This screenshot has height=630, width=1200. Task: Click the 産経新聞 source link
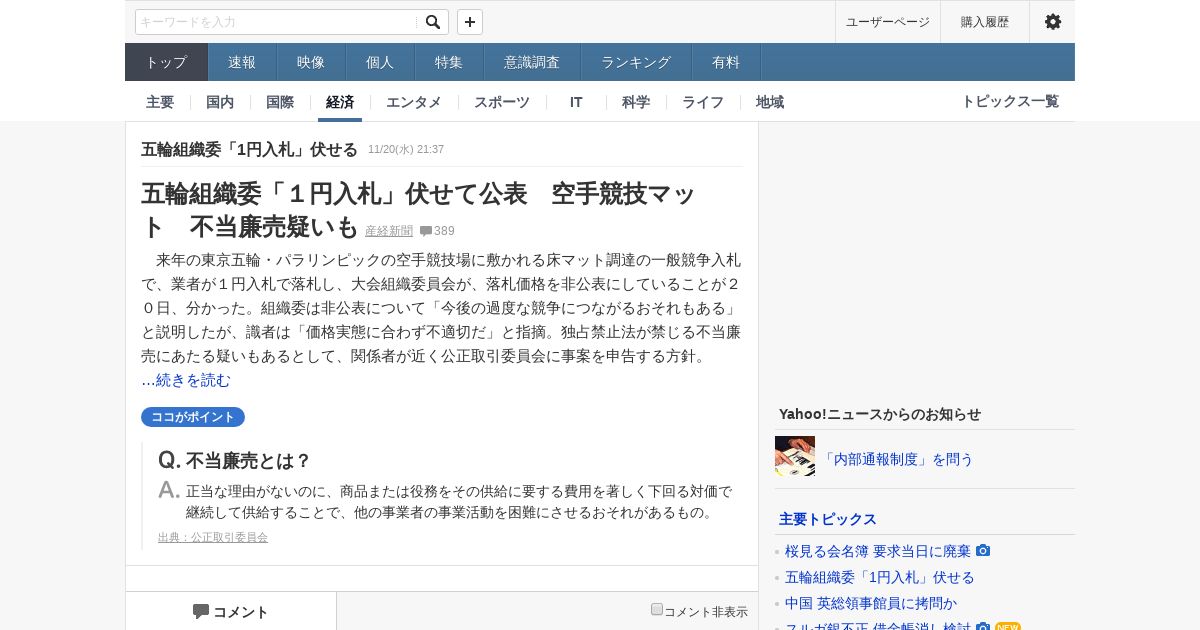click(389, 231)
